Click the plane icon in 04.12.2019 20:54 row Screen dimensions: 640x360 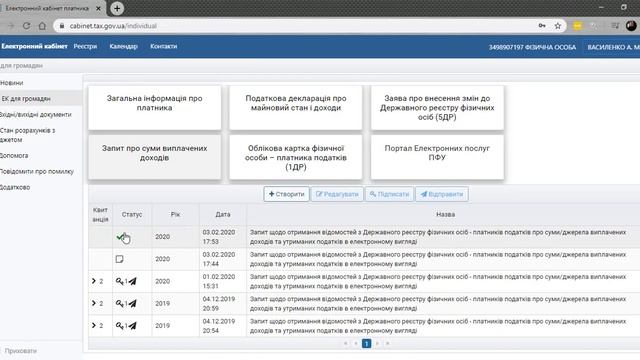133,325
